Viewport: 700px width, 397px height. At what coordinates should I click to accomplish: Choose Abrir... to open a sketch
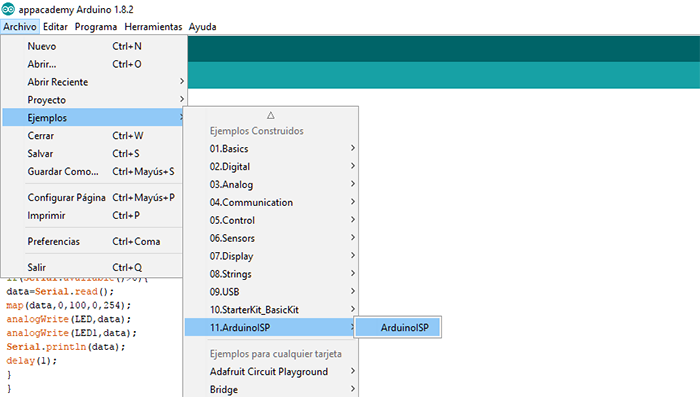coord(93,64)
